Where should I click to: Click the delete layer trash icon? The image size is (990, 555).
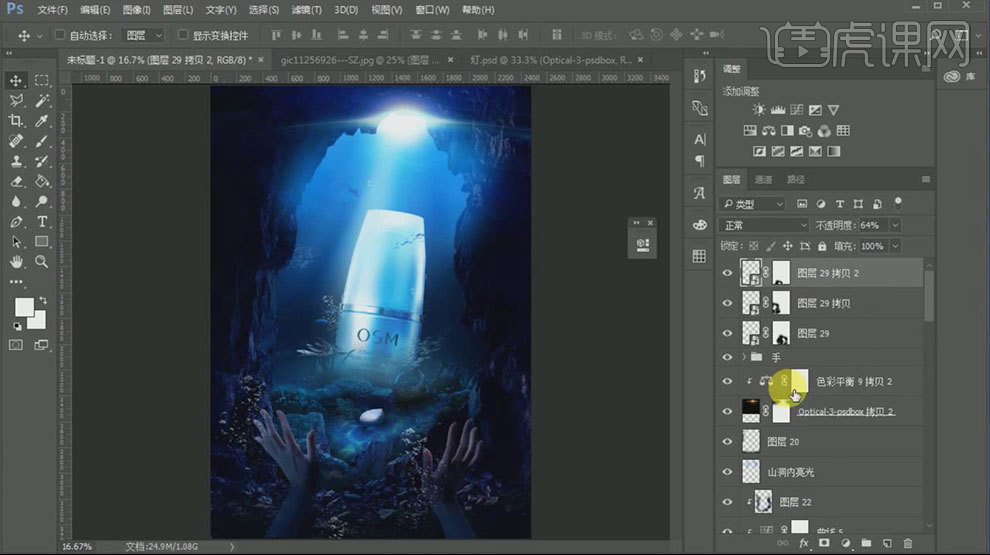[907, 543]
